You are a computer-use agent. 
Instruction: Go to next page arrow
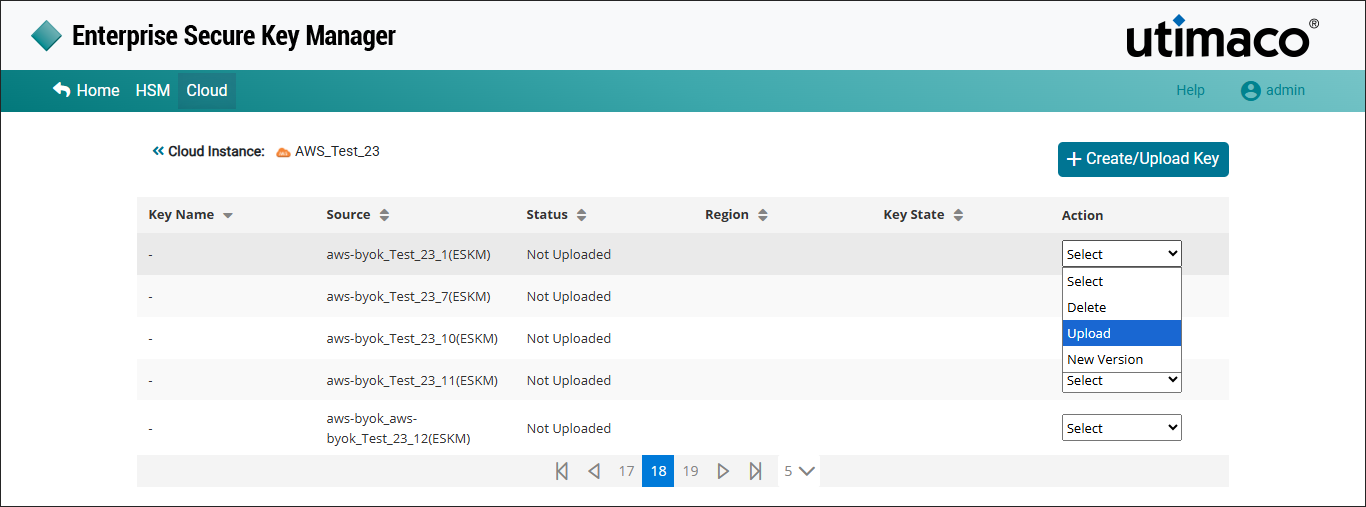tap(723, 471)
